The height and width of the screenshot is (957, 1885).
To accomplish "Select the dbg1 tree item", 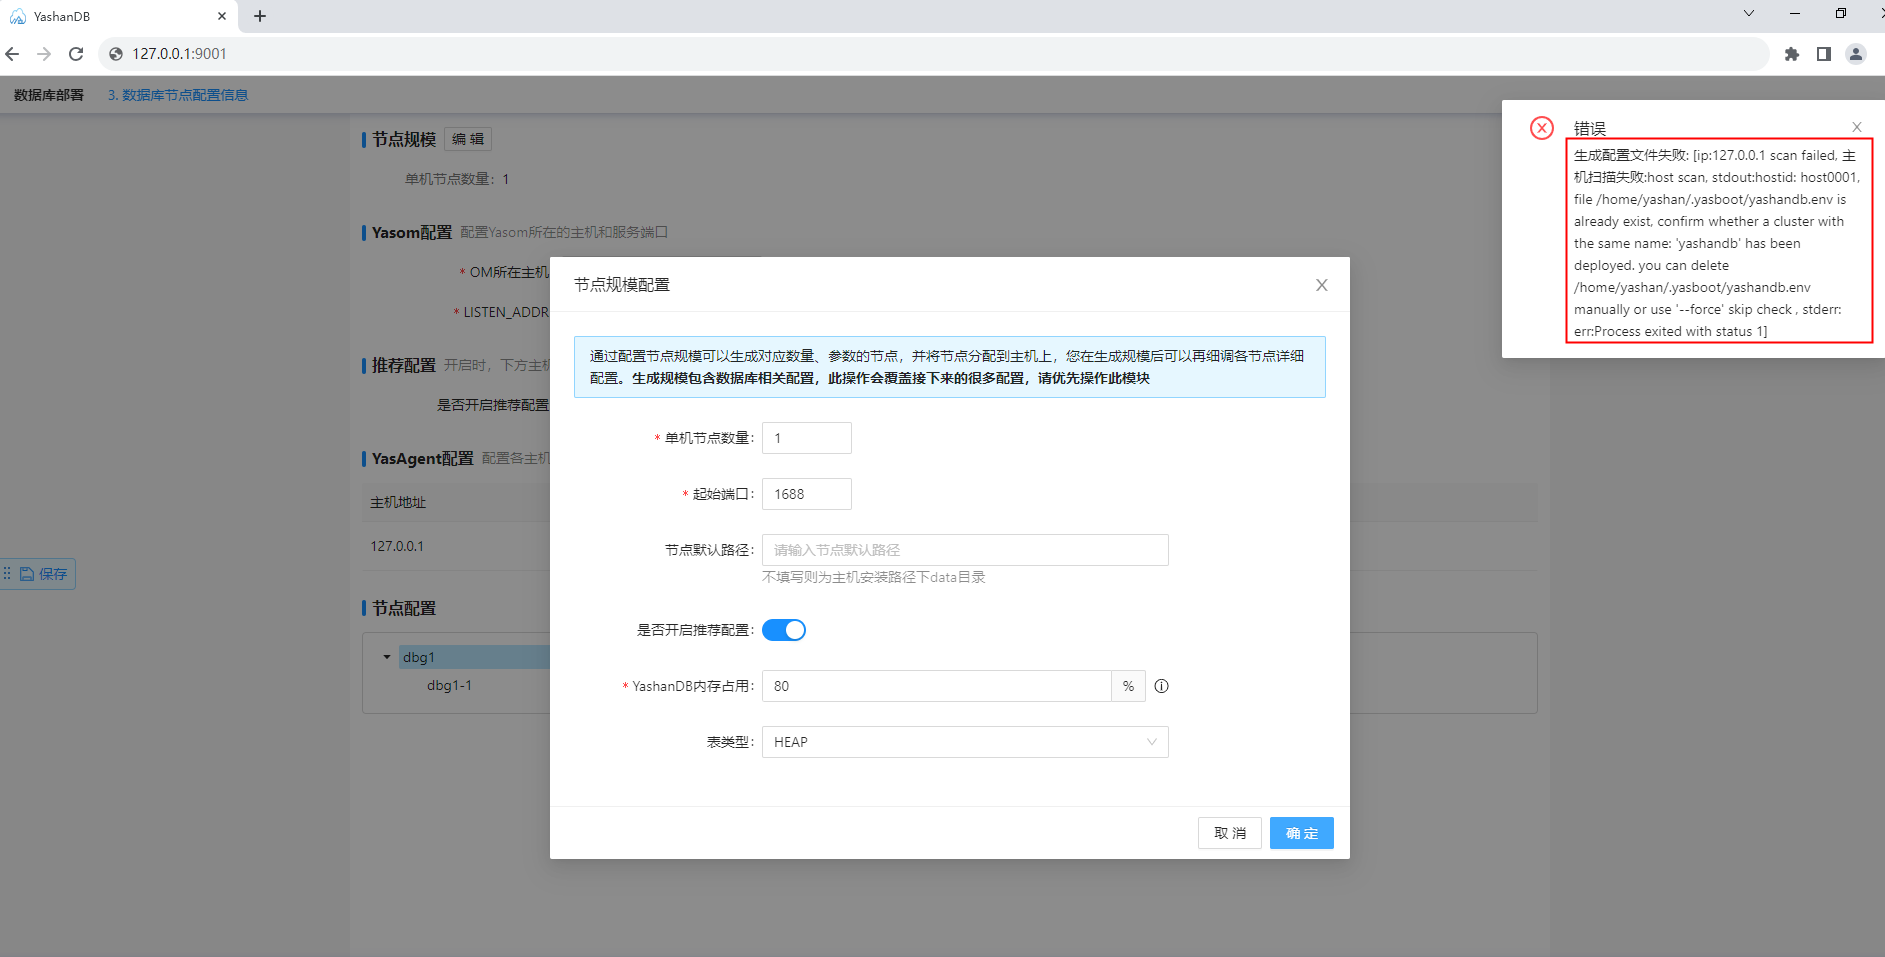I will [419, 657].
